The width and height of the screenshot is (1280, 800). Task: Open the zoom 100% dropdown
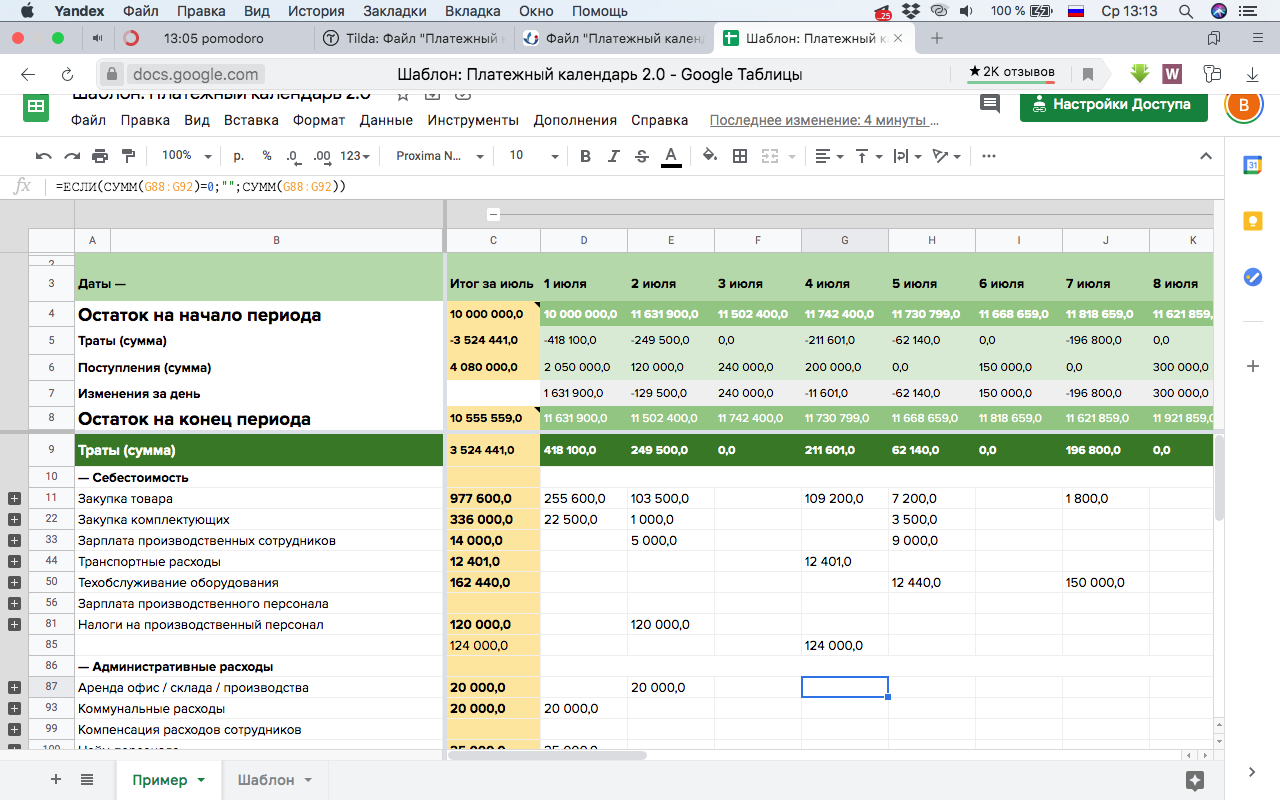tap(186, 156)
